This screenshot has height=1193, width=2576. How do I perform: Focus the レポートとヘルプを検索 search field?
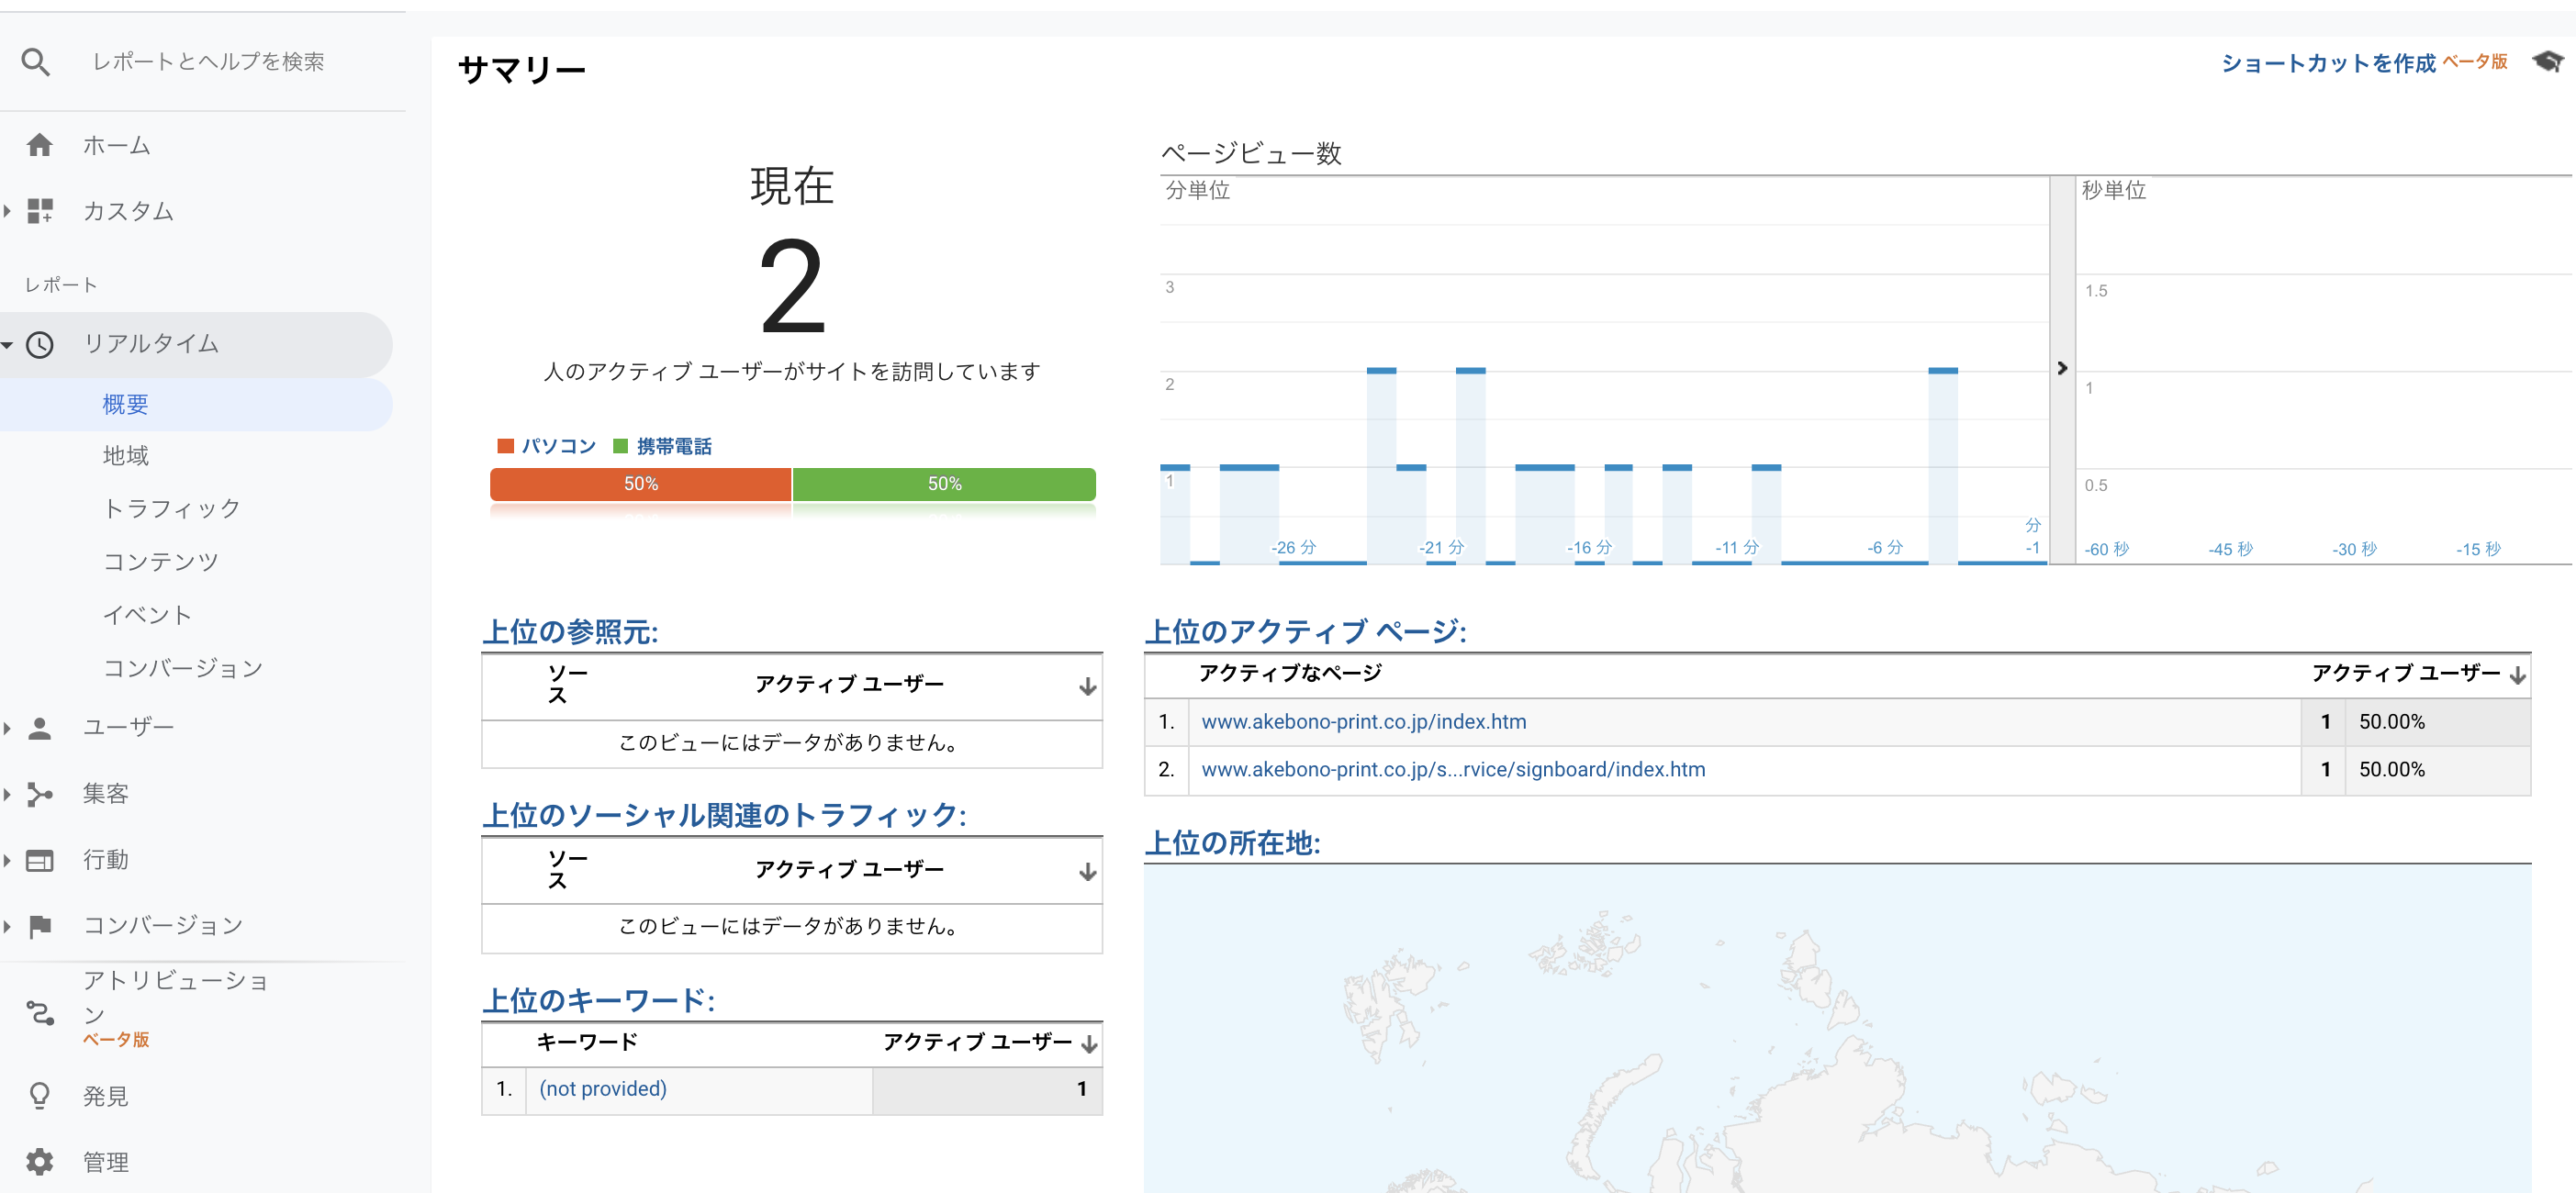(x=208, y=62)
